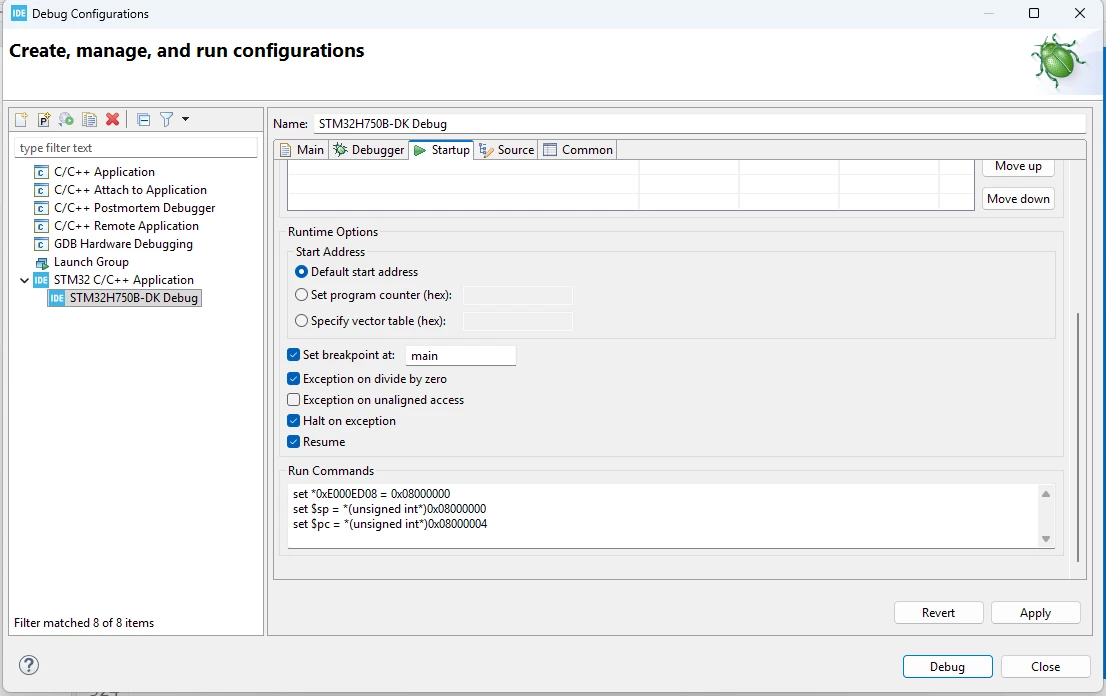Toggle Set breakpoint at checkbox
1106x696 pixels.
[293, 355]
